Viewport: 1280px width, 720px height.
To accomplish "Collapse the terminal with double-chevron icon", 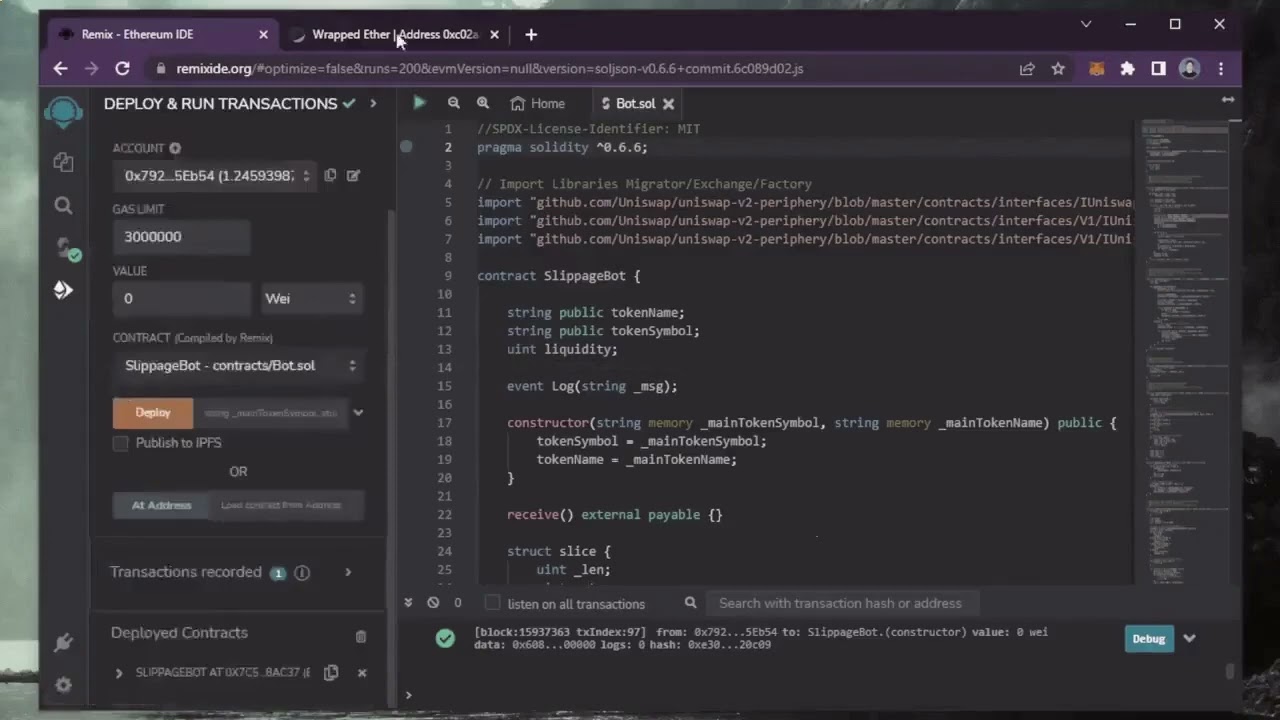I will [x=408, y=602].
